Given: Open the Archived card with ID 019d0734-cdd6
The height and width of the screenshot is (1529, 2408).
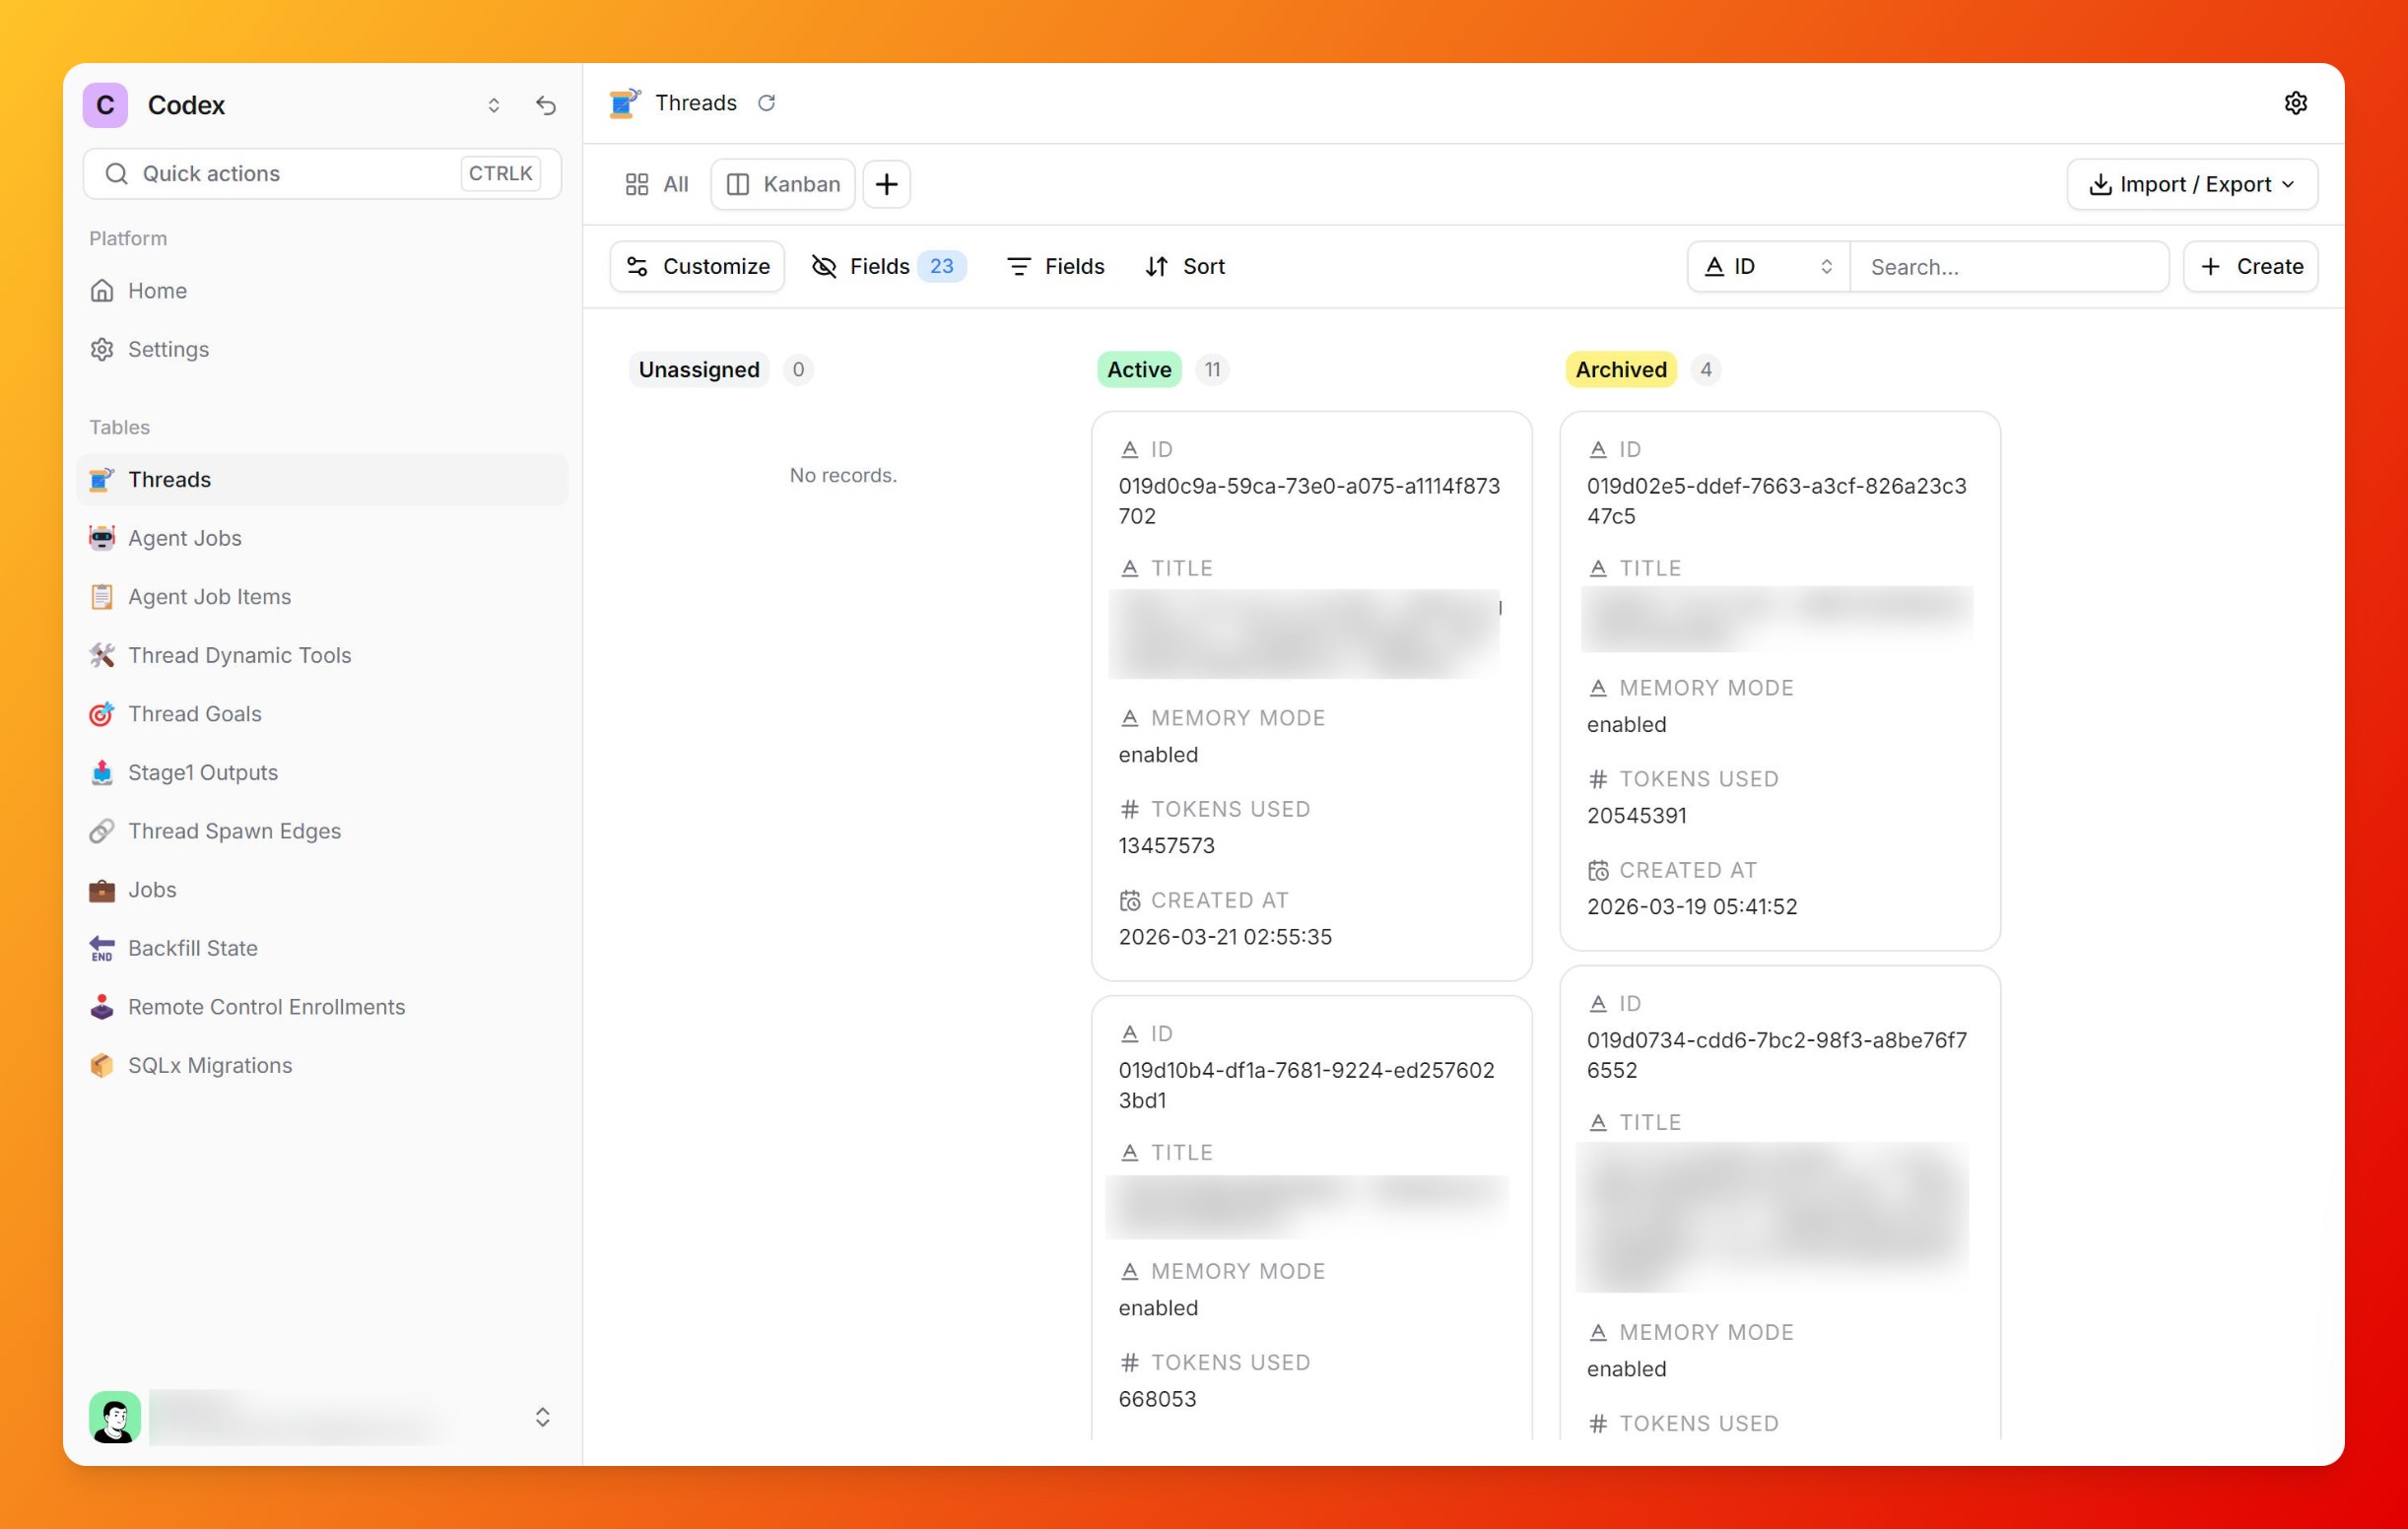Looking at the screenshot, I should point(1780,1203).
